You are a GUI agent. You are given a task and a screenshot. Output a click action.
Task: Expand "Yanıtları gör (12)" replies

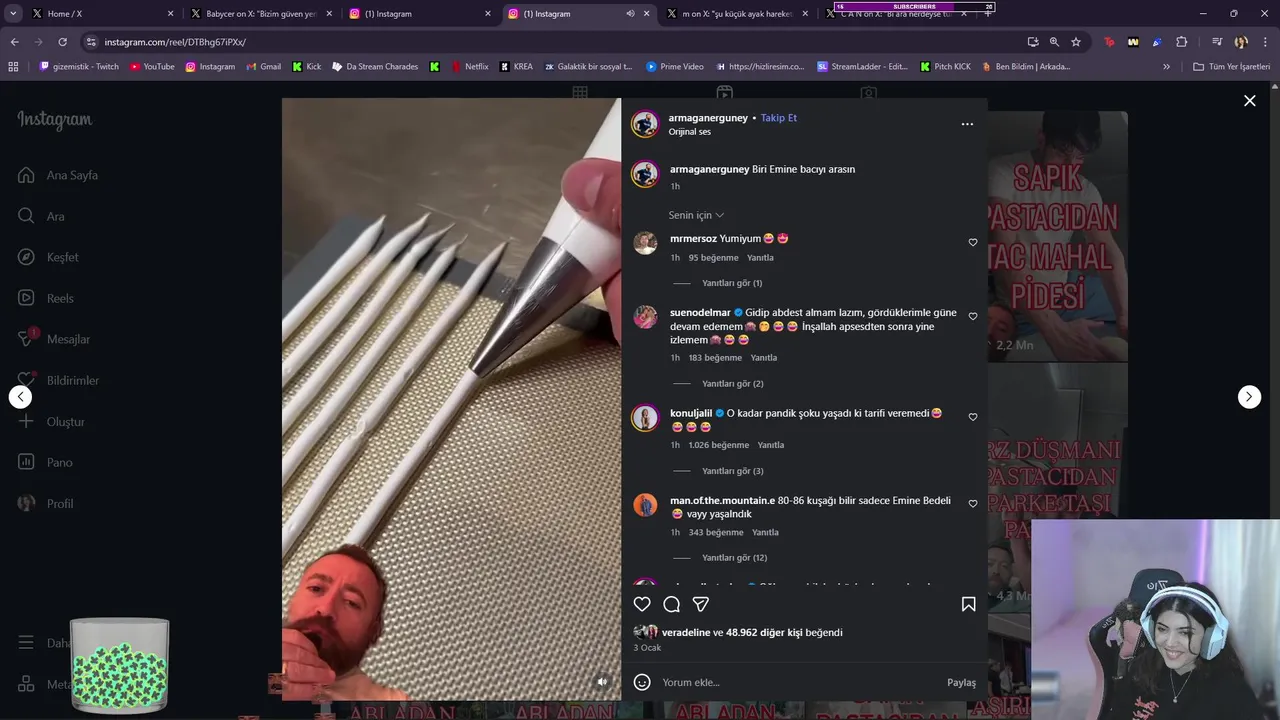click(734, 558)
